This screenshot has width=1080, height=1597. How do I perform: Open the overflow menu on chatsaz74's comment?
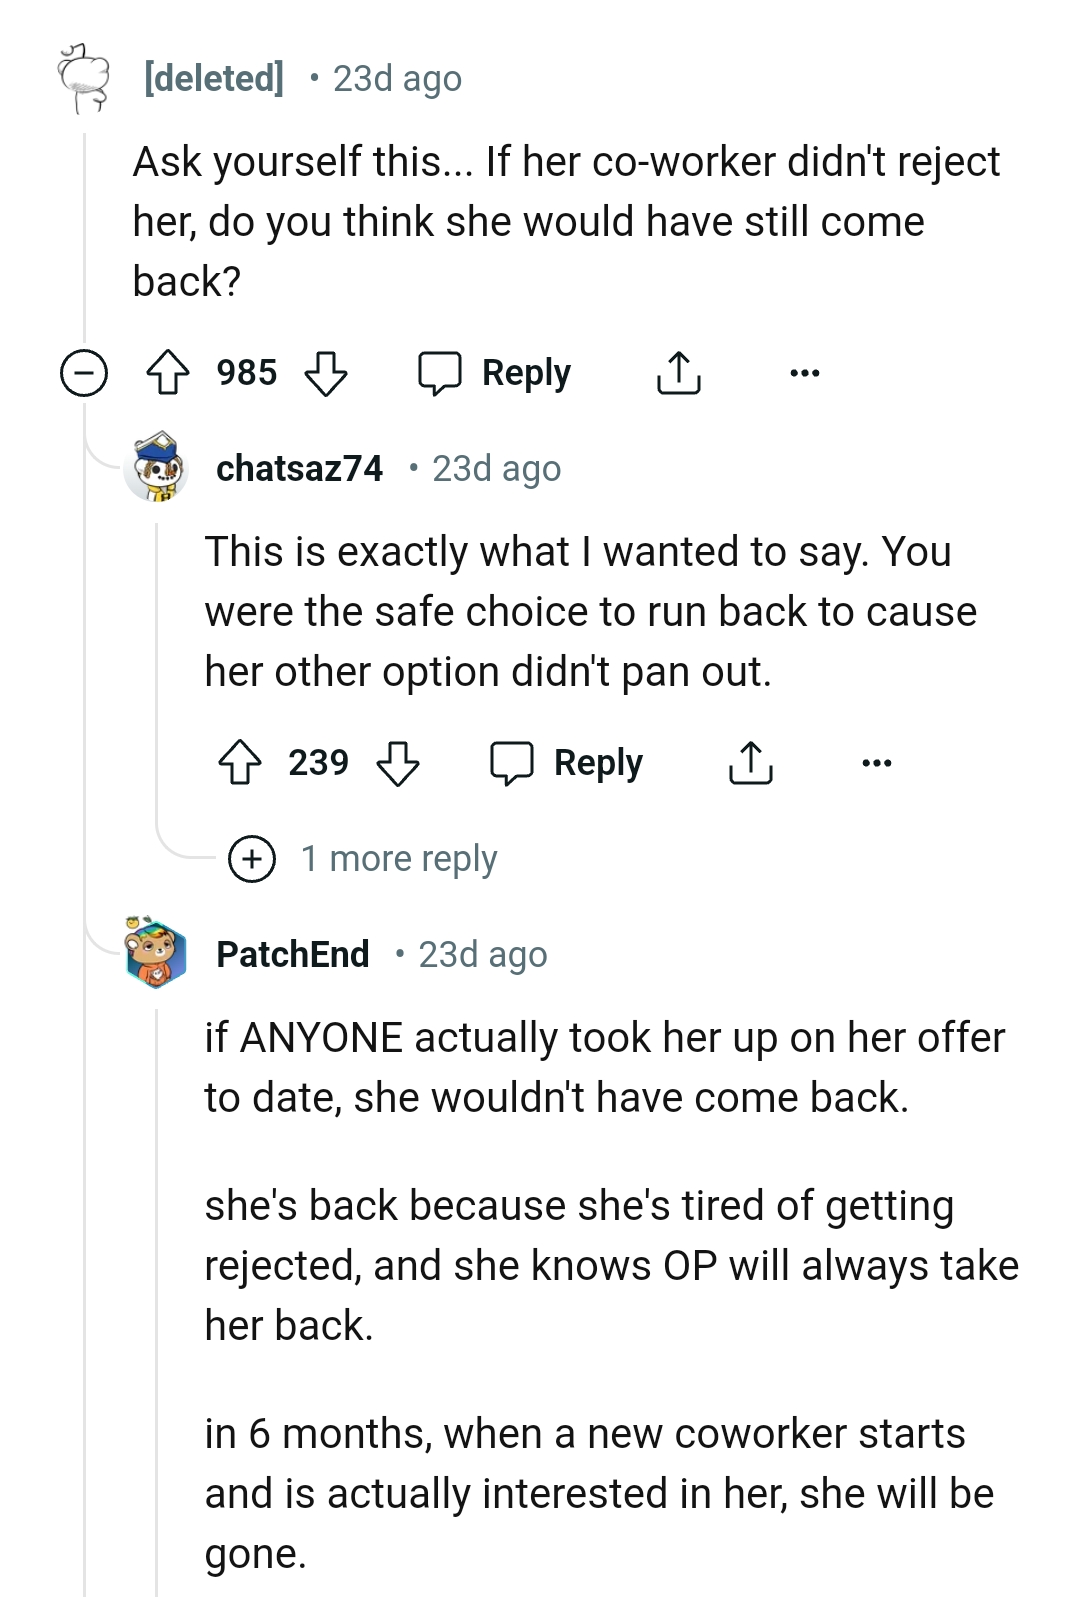pyautogui.click(x=875, y=763)
